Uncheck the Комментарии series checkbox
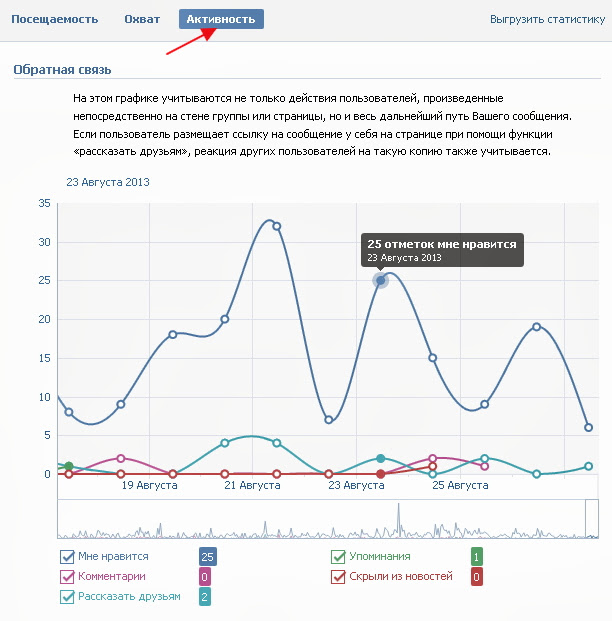The height and width of the screenshot is (621, 612). coord(67,577)
